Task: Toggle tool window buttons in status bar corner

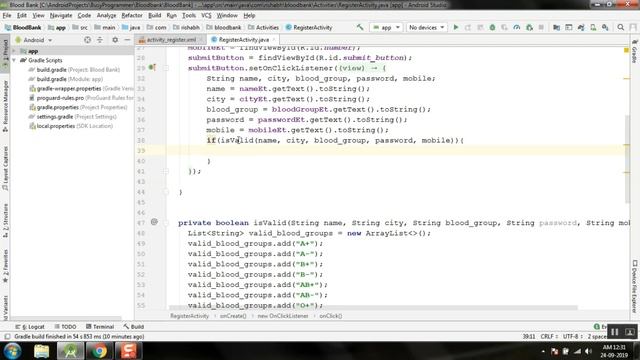Action: tap(7, 337)
